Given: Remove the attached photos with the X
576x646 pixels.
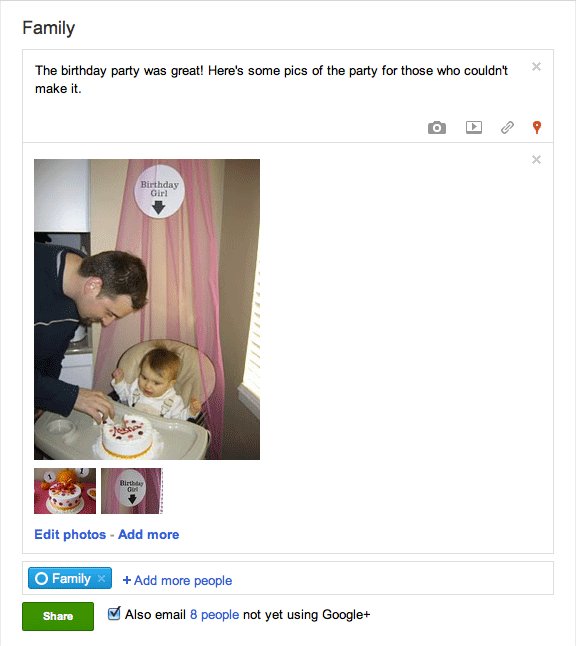Looking at the screenshot, I should tap(536, 160).
